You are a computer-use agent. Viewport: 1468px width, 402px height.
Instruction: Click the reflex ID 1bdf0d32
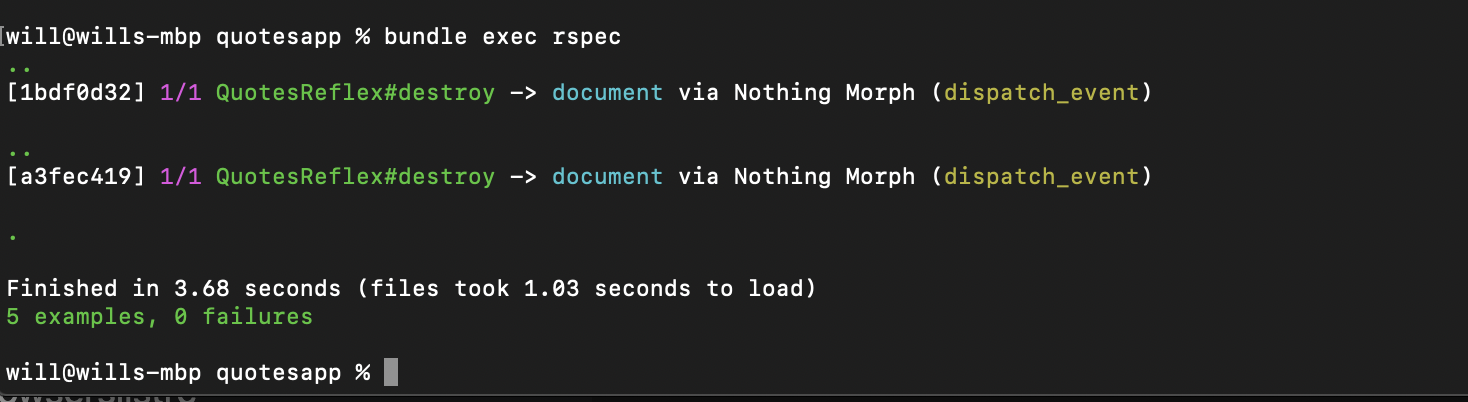pos(77,93)
